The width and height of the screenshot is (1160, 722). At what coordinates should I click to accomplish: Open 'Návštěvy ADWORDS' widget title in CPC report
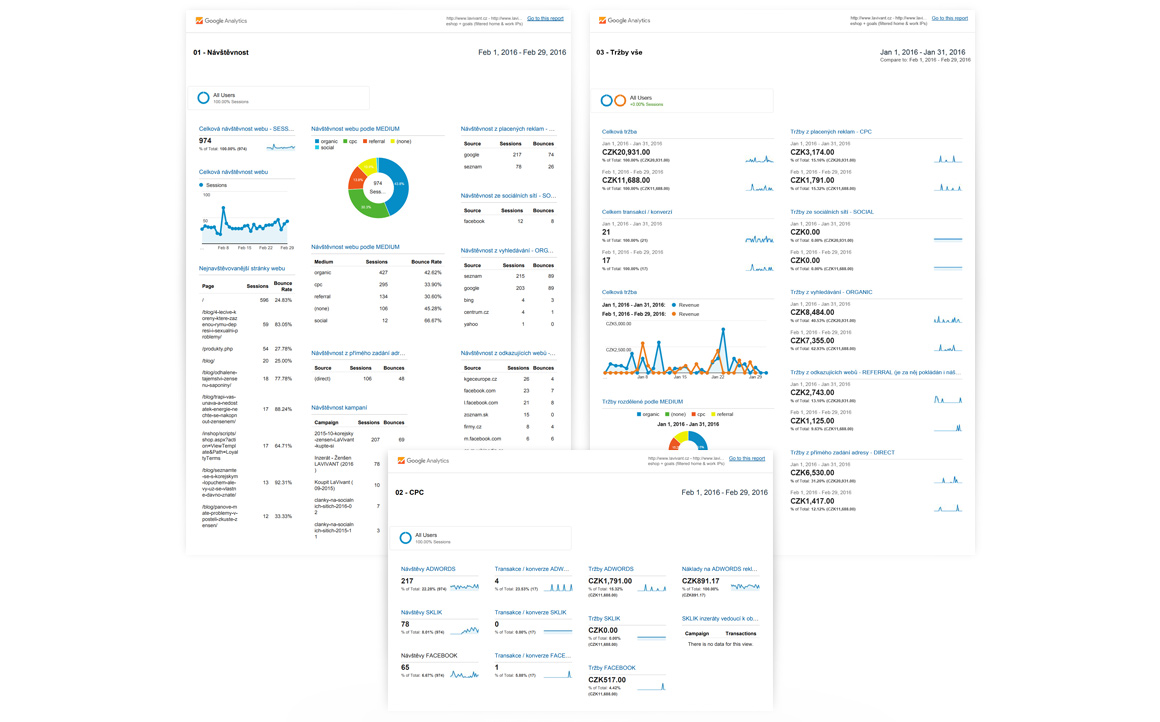click(x=428, y=570)
